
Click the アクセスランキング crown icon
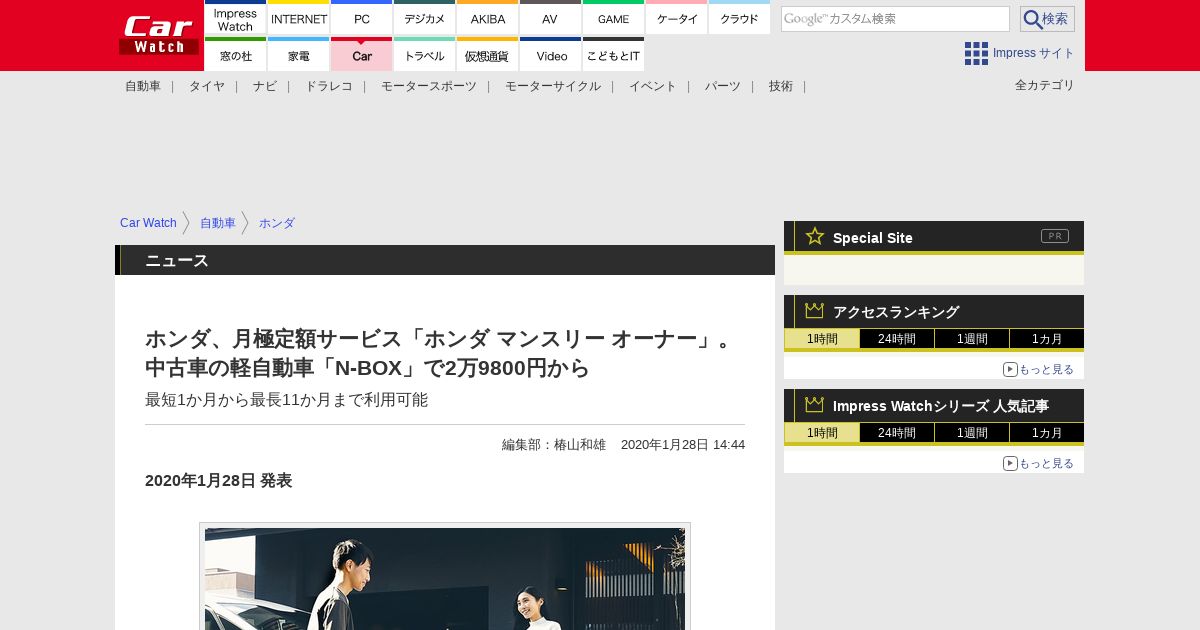pos(815,311)
